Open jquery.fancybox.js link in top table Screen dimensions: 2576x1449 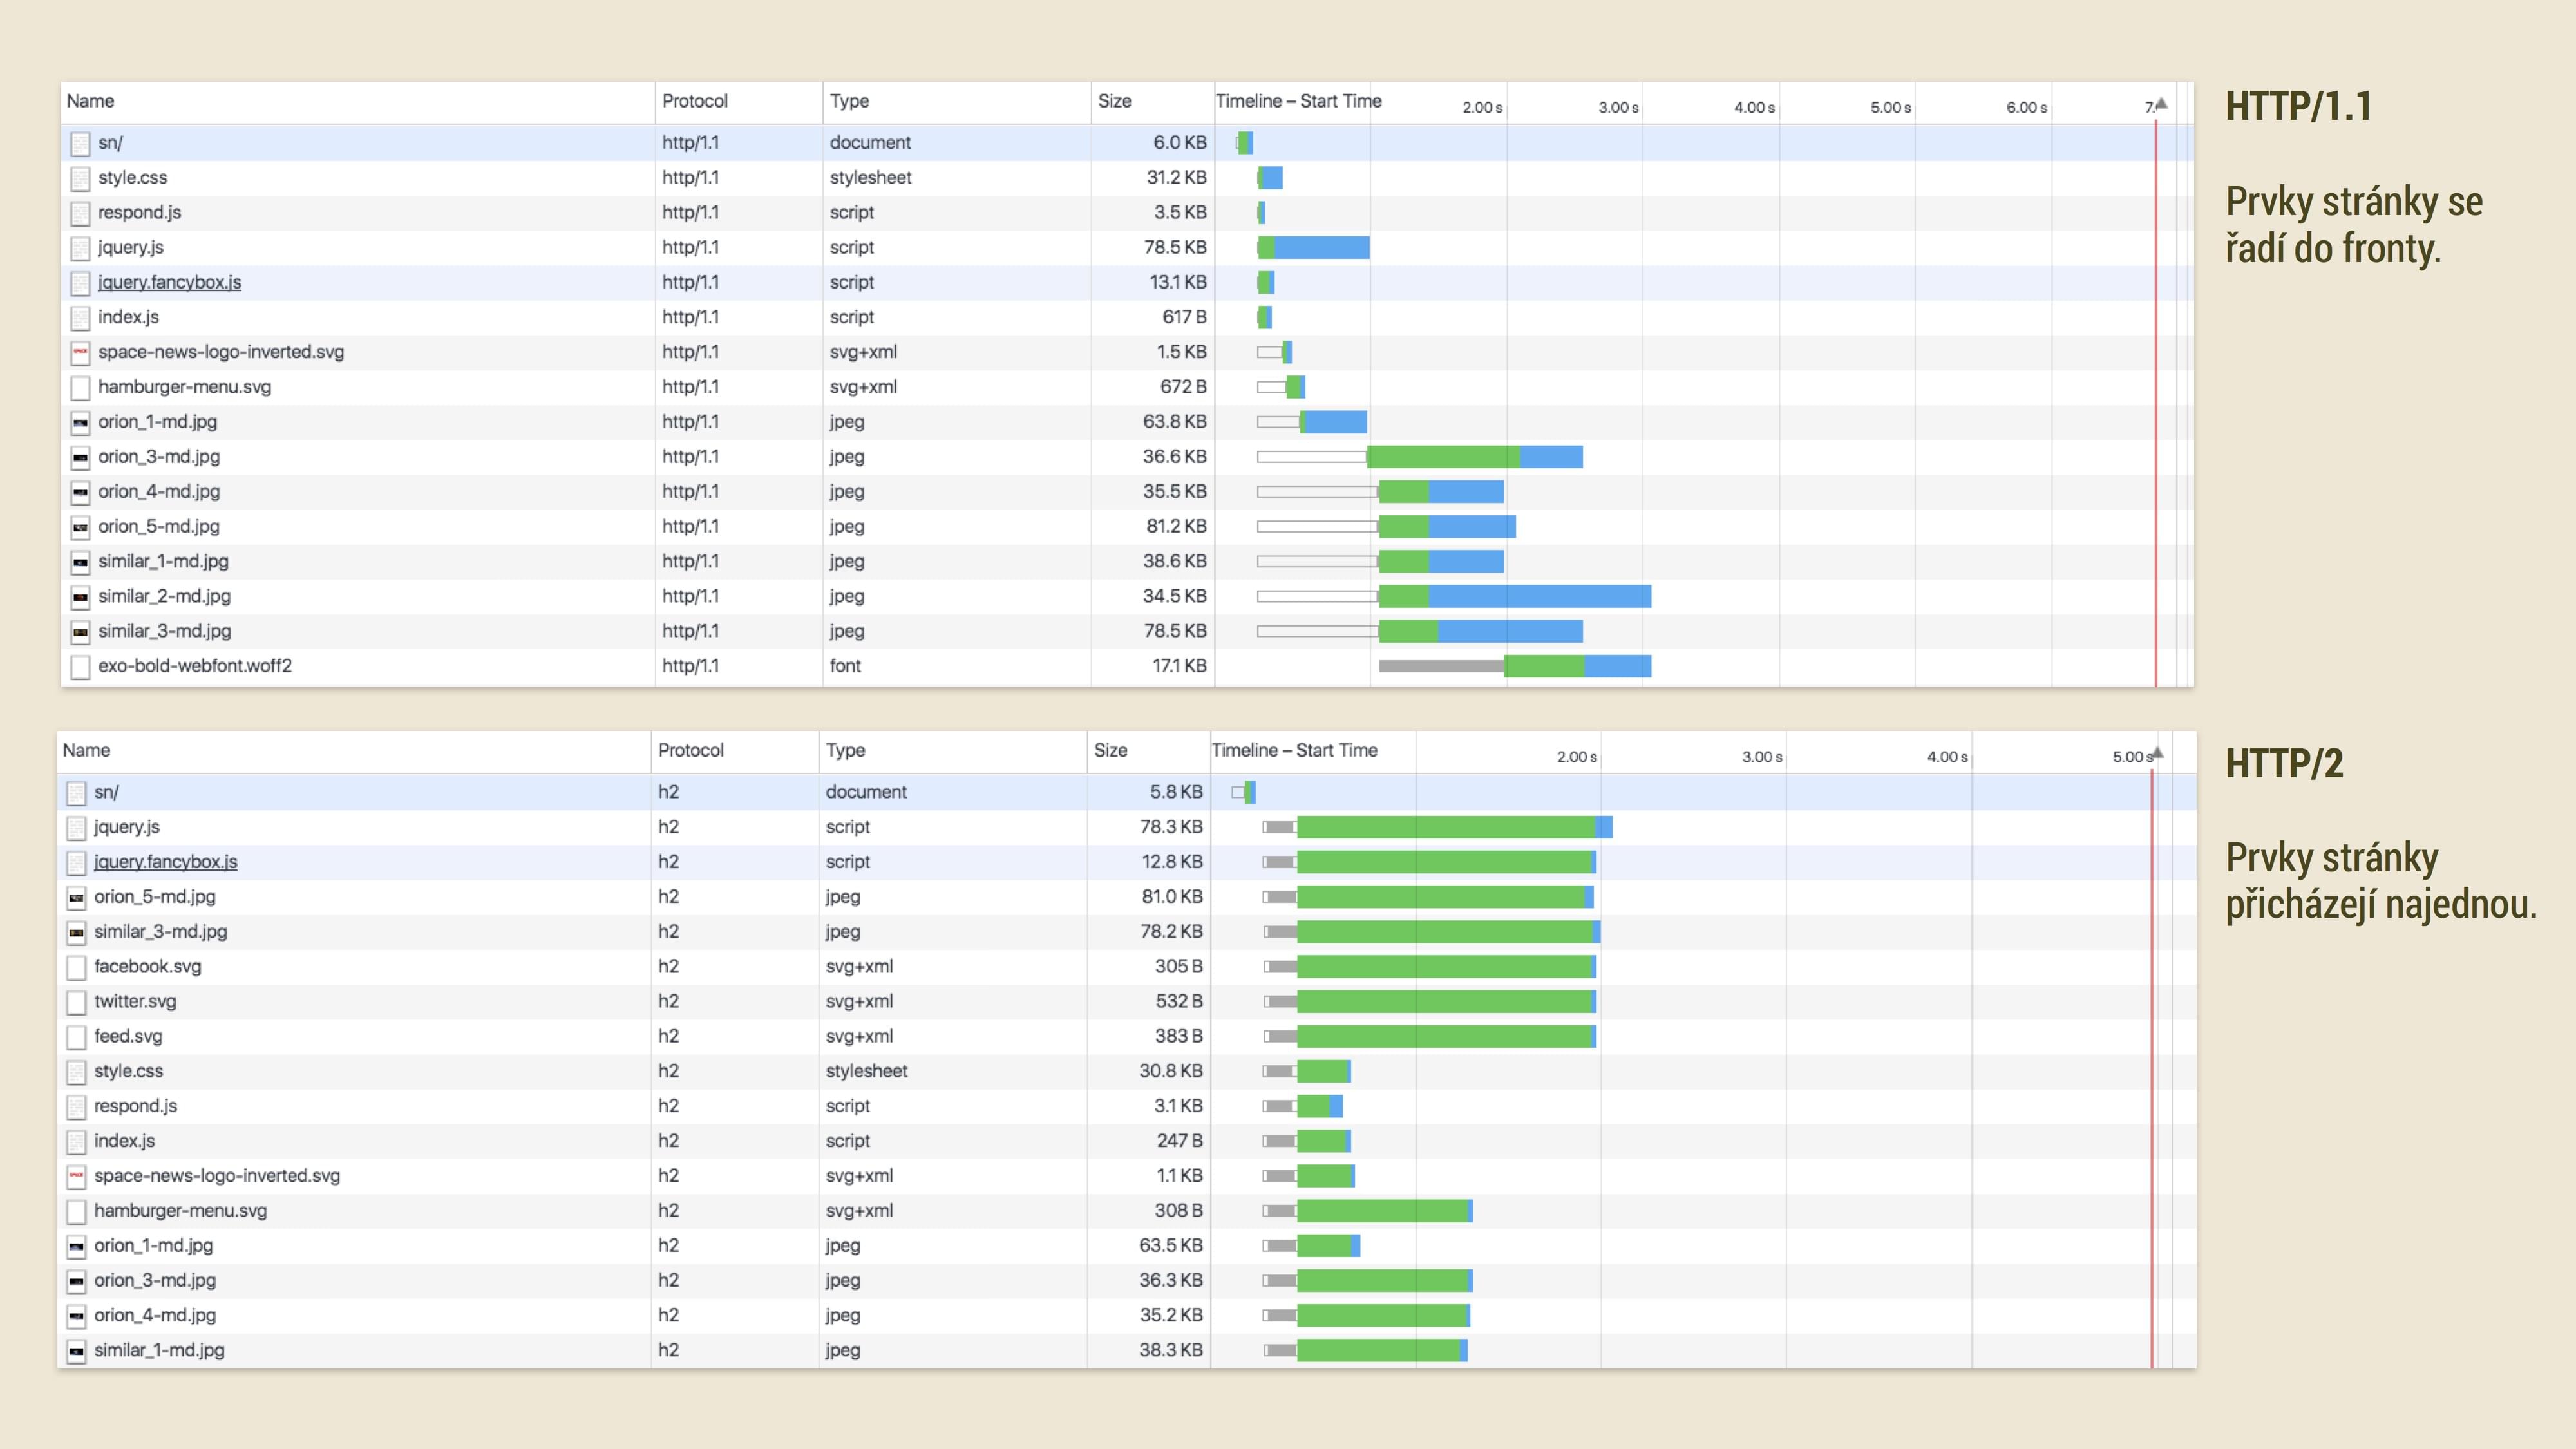(x=169, y=282)
